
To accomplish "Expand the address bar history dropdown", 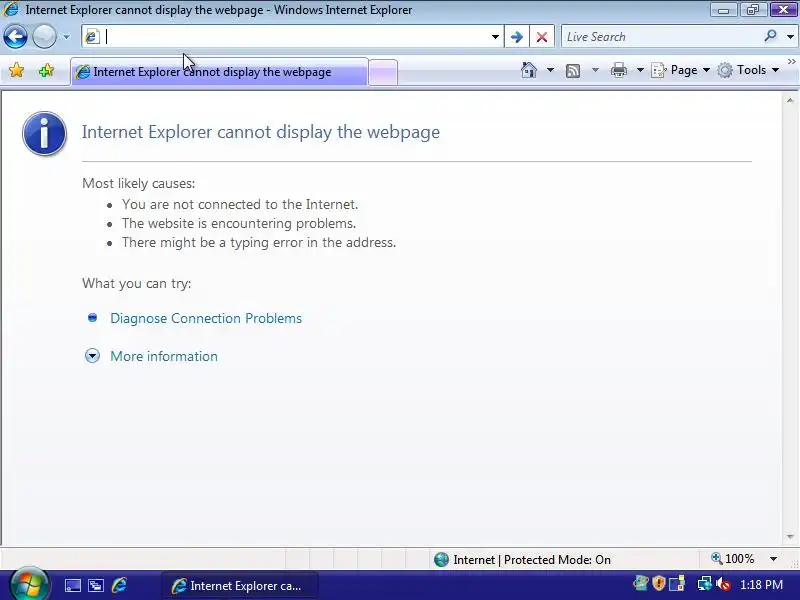I will click(495, 37).
